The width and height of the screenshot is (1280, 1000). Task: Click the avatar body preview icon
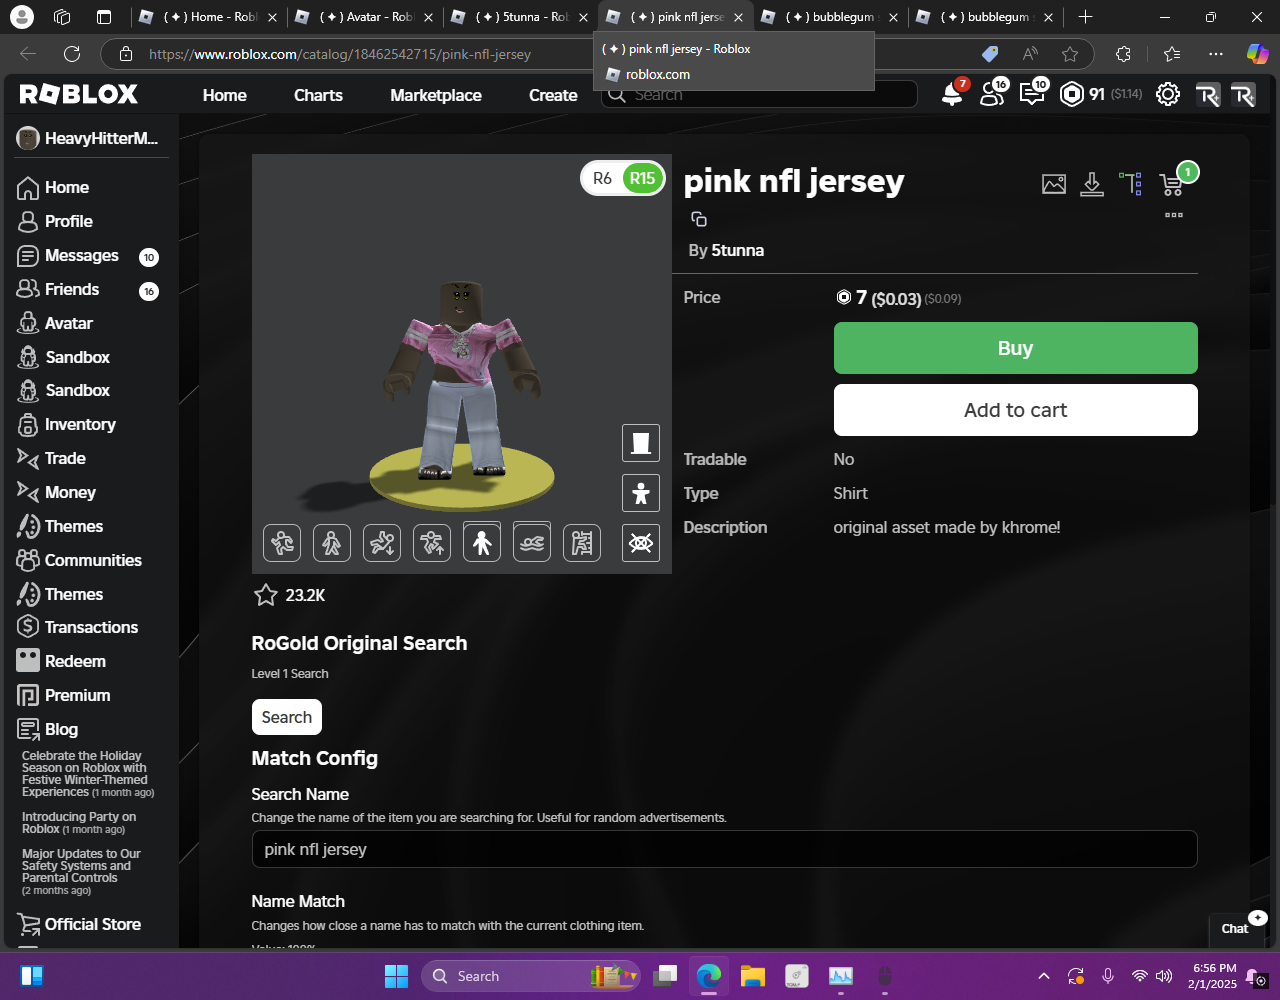point(641,493)
